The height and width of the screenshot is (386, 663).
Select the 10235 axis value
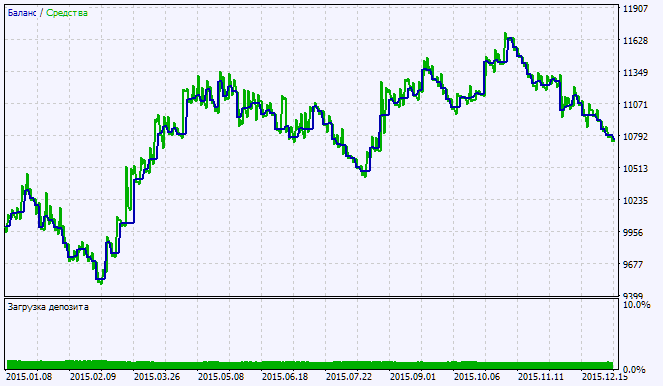[x=636, y=200]
